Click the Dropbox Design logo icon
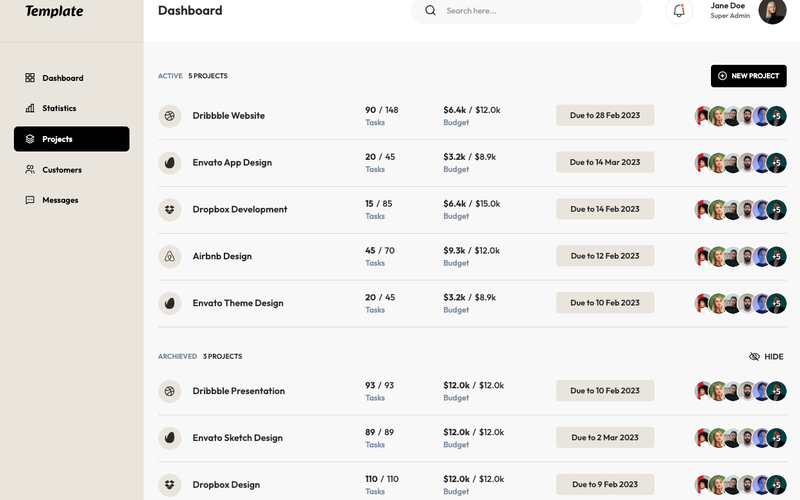Screen dimensions: 800x500 click(x=170, y=485)
